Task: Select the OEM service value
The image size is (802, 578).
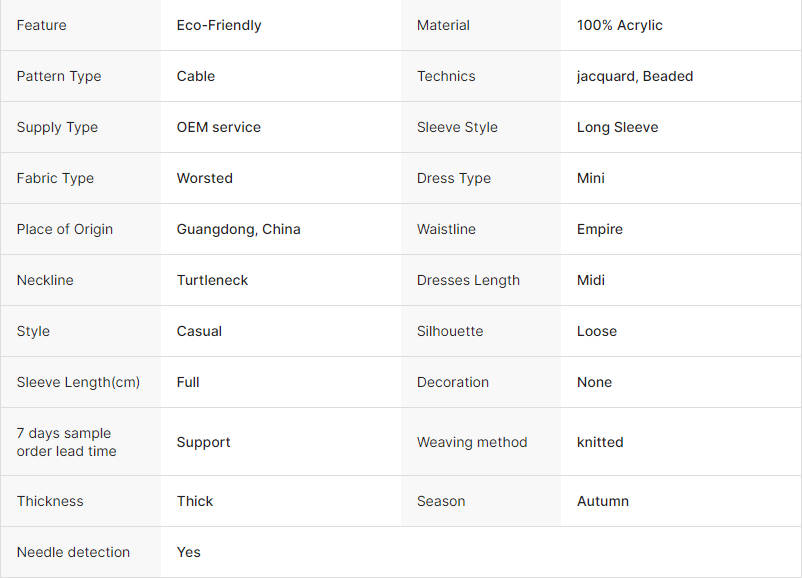Action: pyautogui.click(x=218, y=127)
